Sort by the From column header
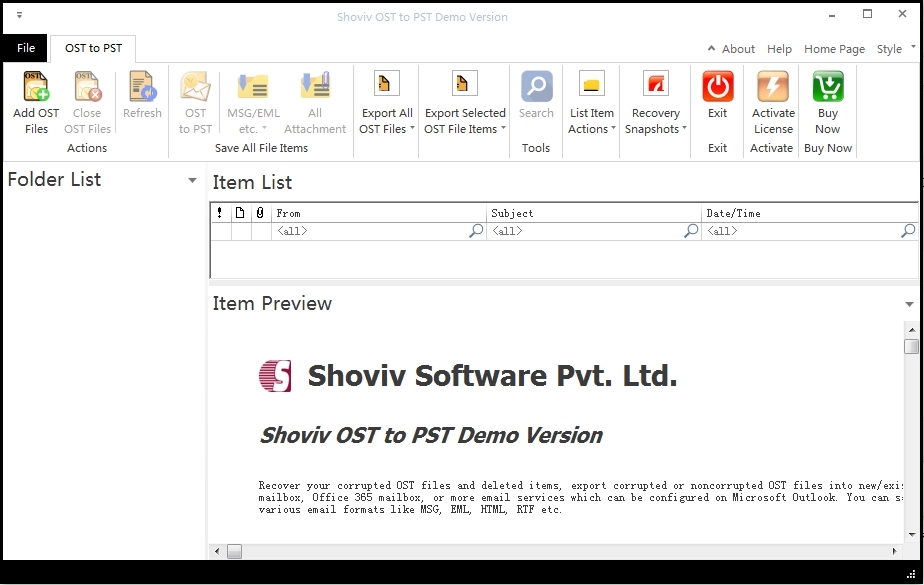The height and width of the screenshot is (585, 924). coord(378,213)
